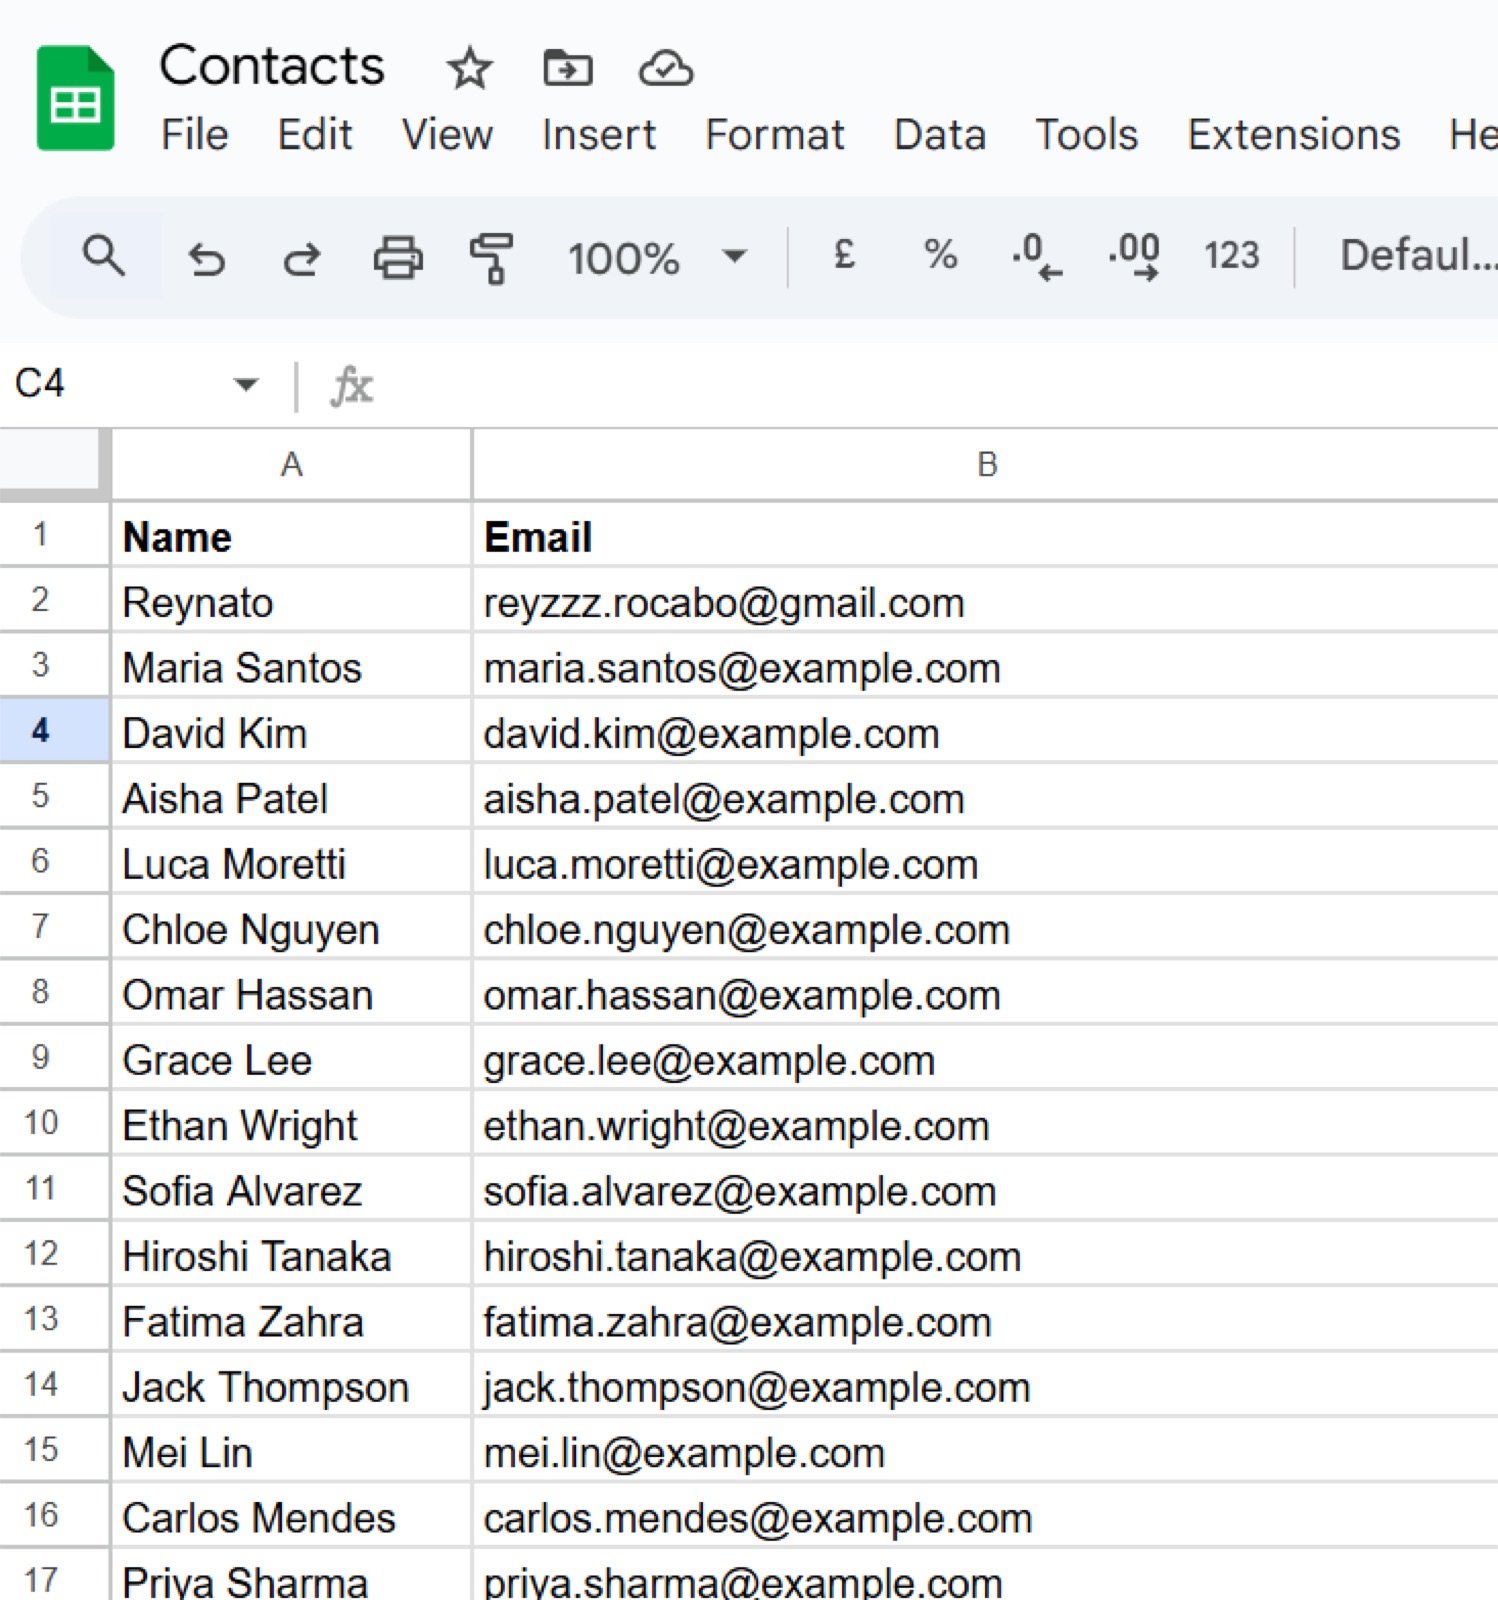Click the Email header cell
Image resolution: width=1498 pixels, height=1600 pixels.
[x=986, y=536]
